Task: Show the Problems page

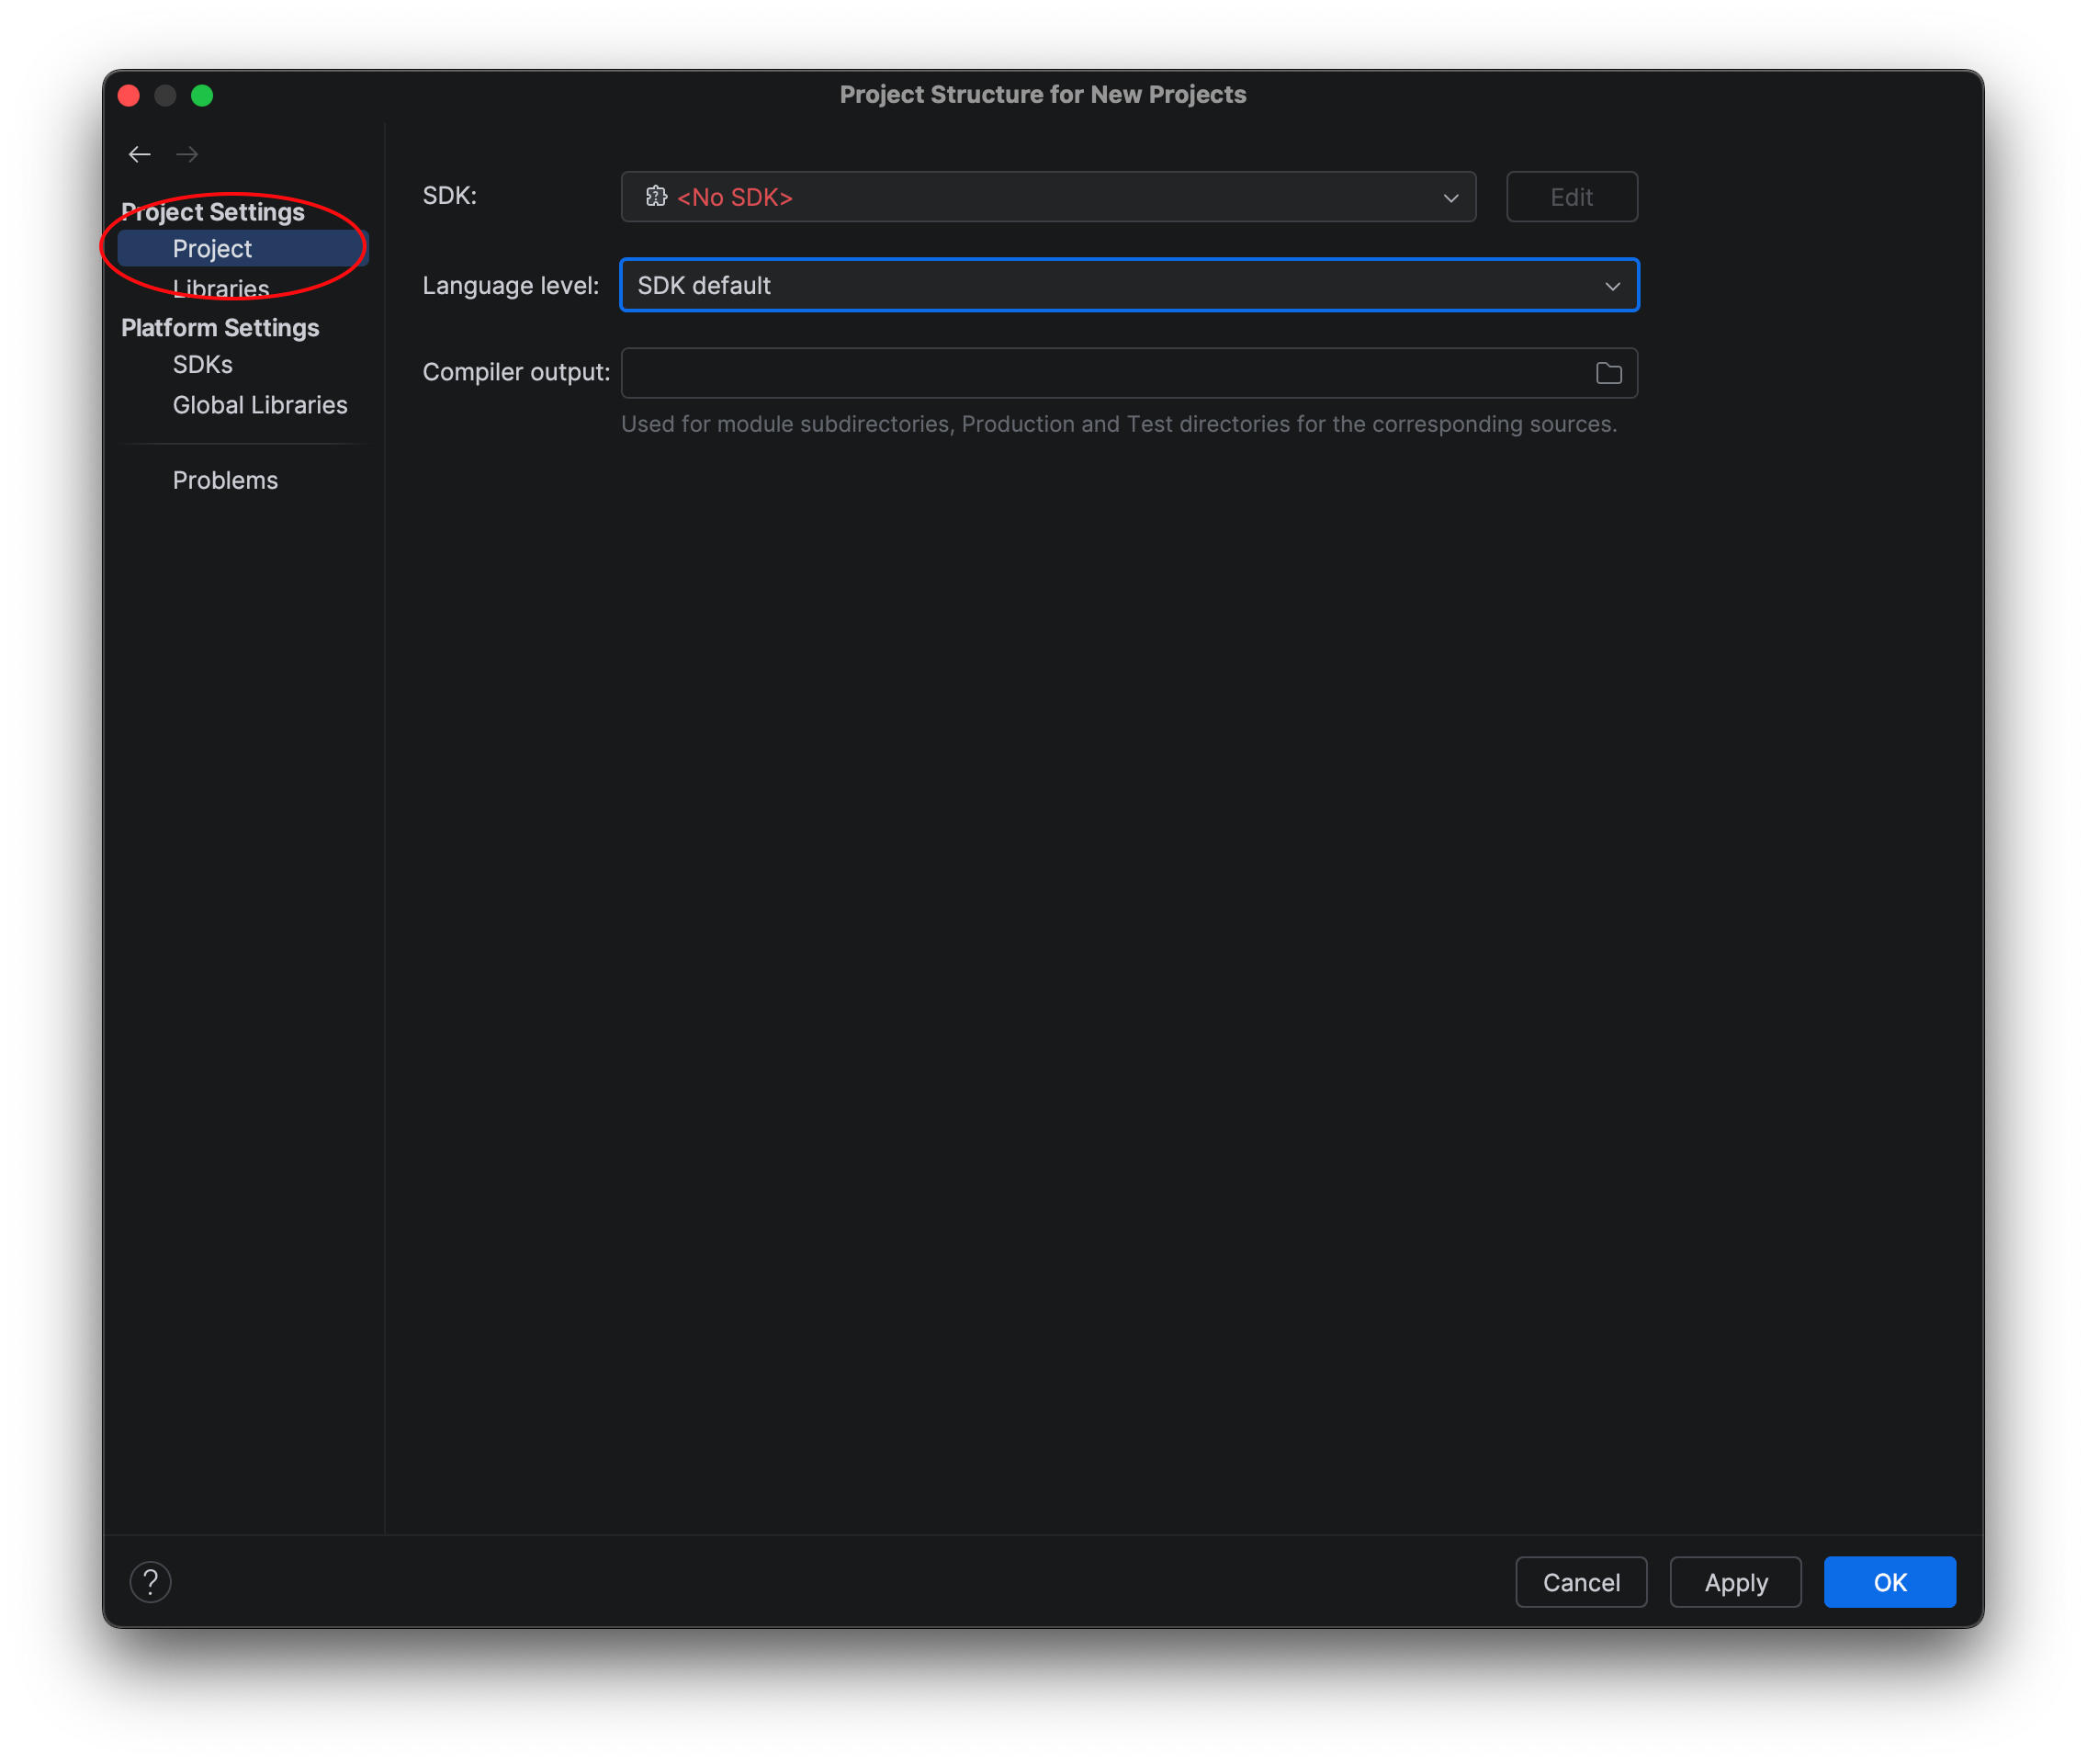Action: (225, 480)
